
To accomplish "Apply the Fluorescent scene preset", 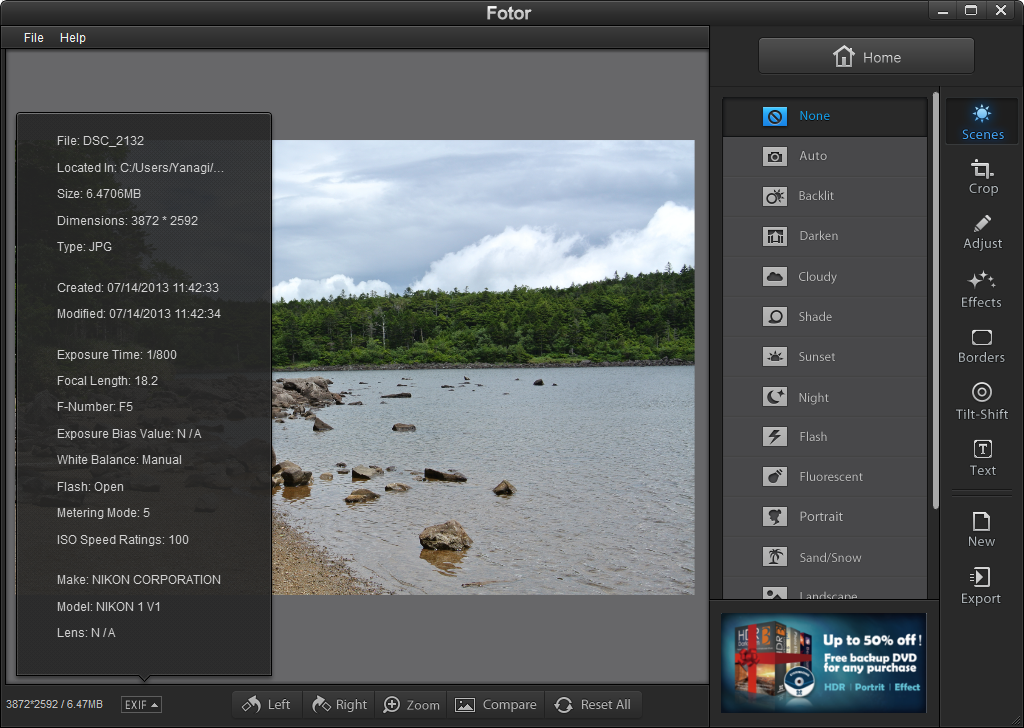I will coord(825,477).
